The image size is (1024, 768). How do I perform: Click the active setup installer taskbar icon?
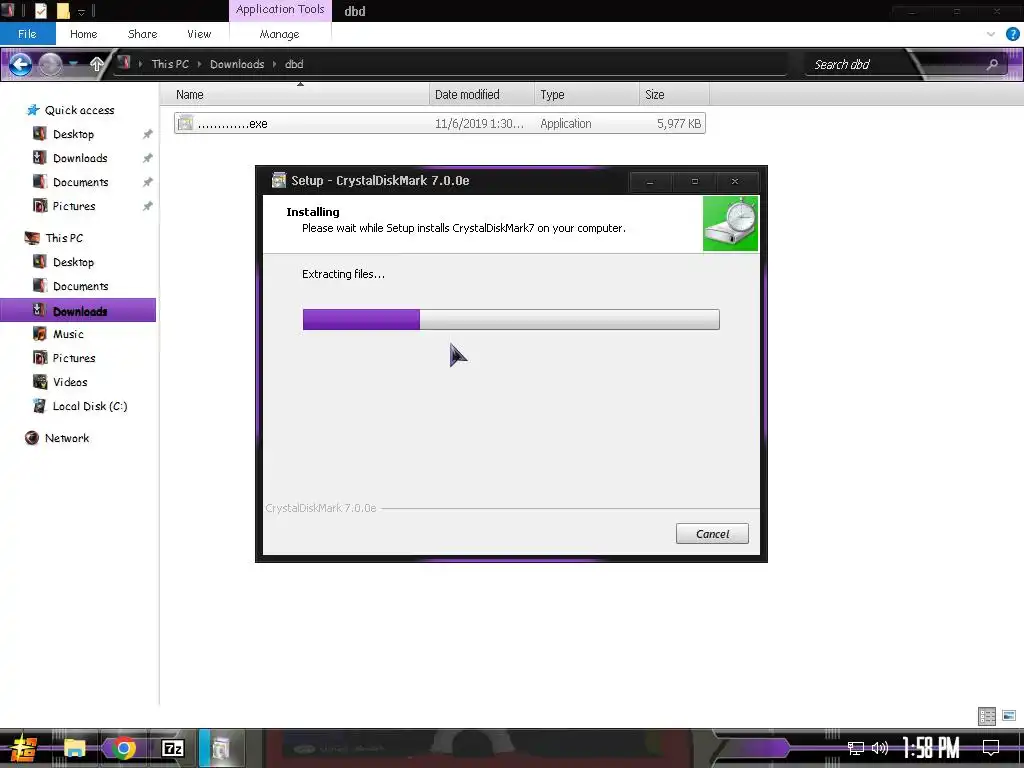coord(221,748)
